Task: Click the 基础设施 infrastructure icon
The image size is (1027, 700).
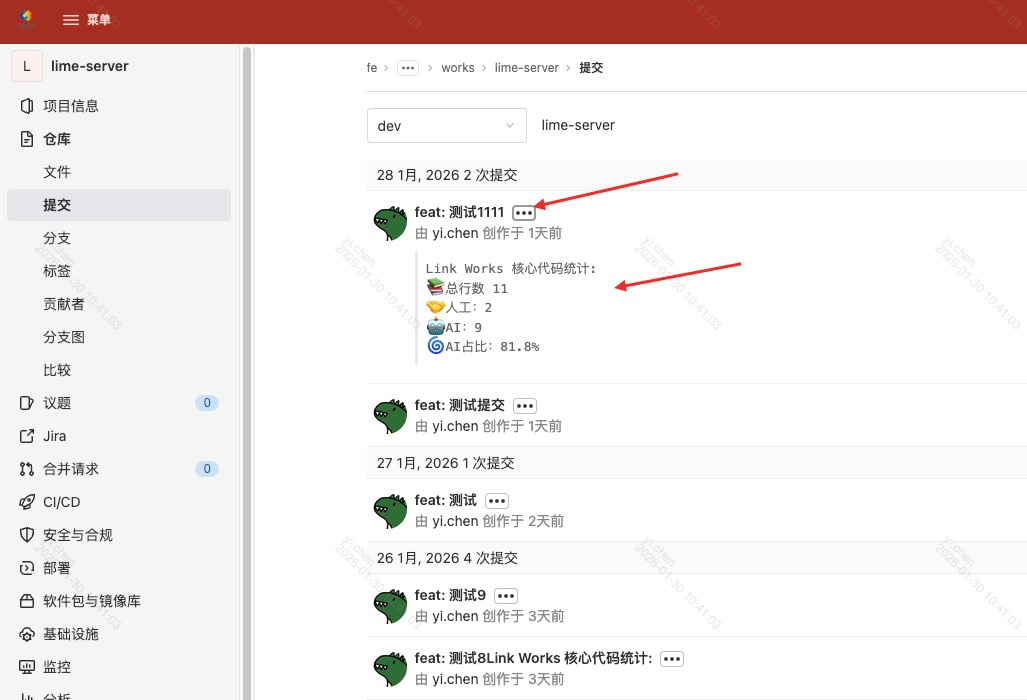Action: coord(28,634)
